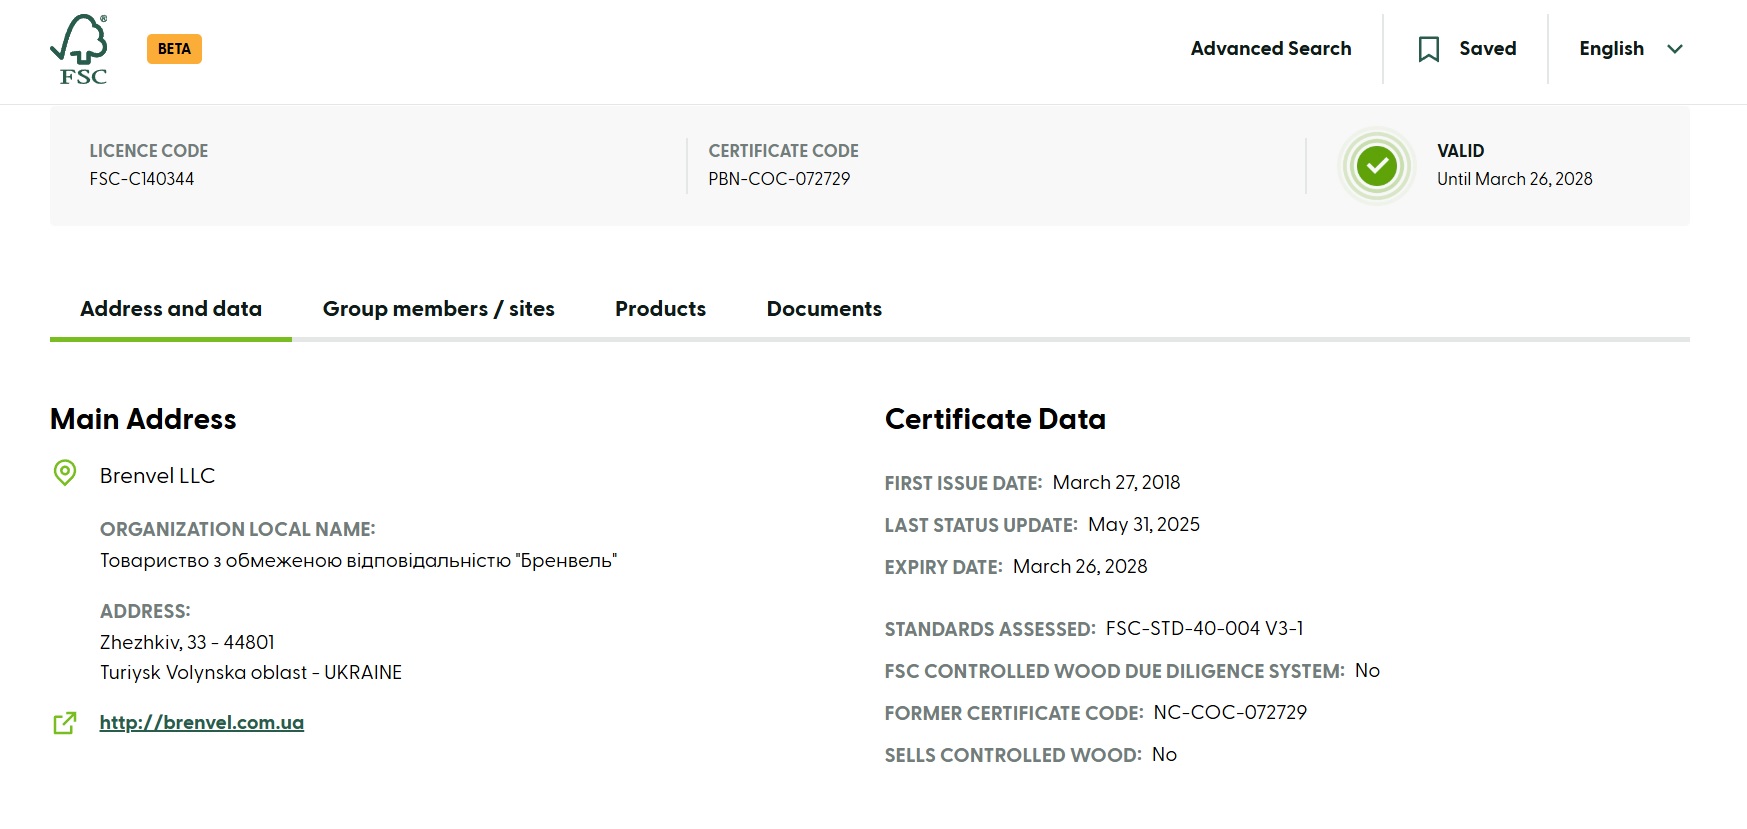The width and height of the screenshot is (1747, 829).
Task: Click the FSC Controlled Wood Due Diligence System label
Action: [x=1115, y=671]
